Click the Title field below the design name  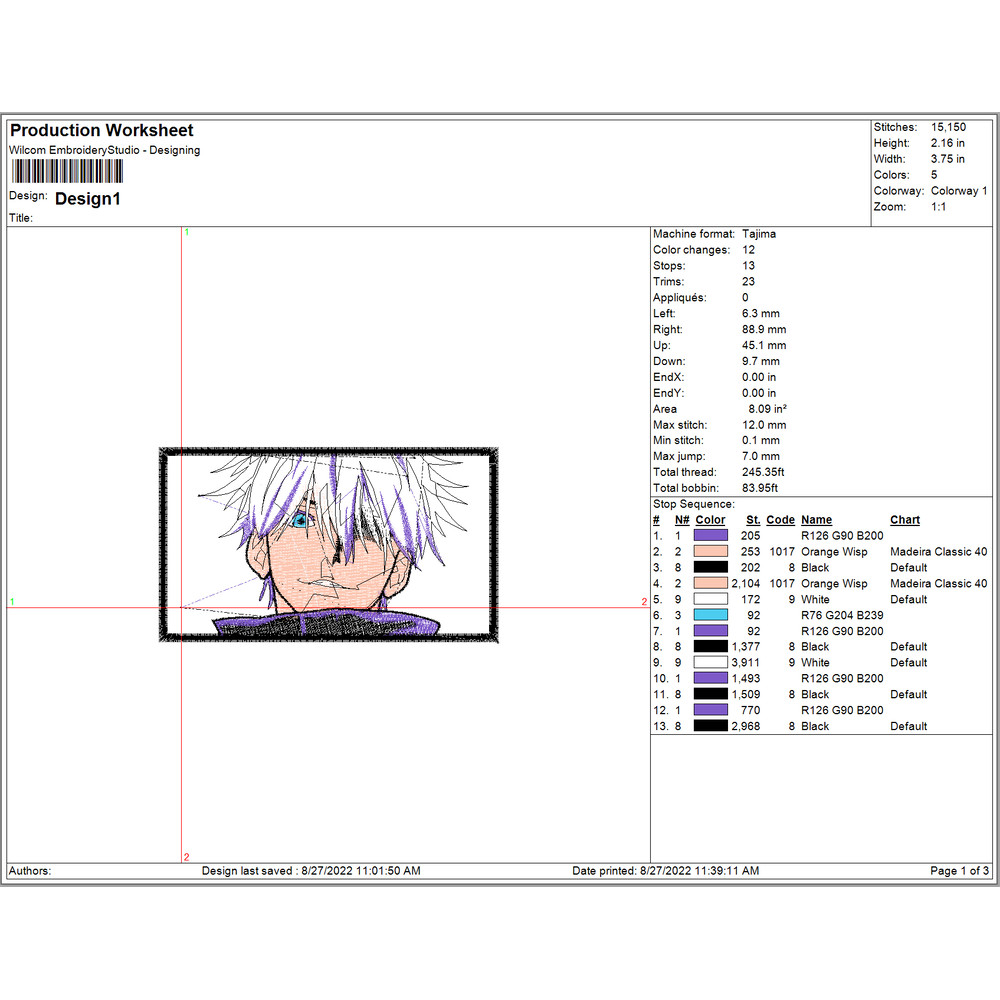pyautogui.click(x=22, y=218)
